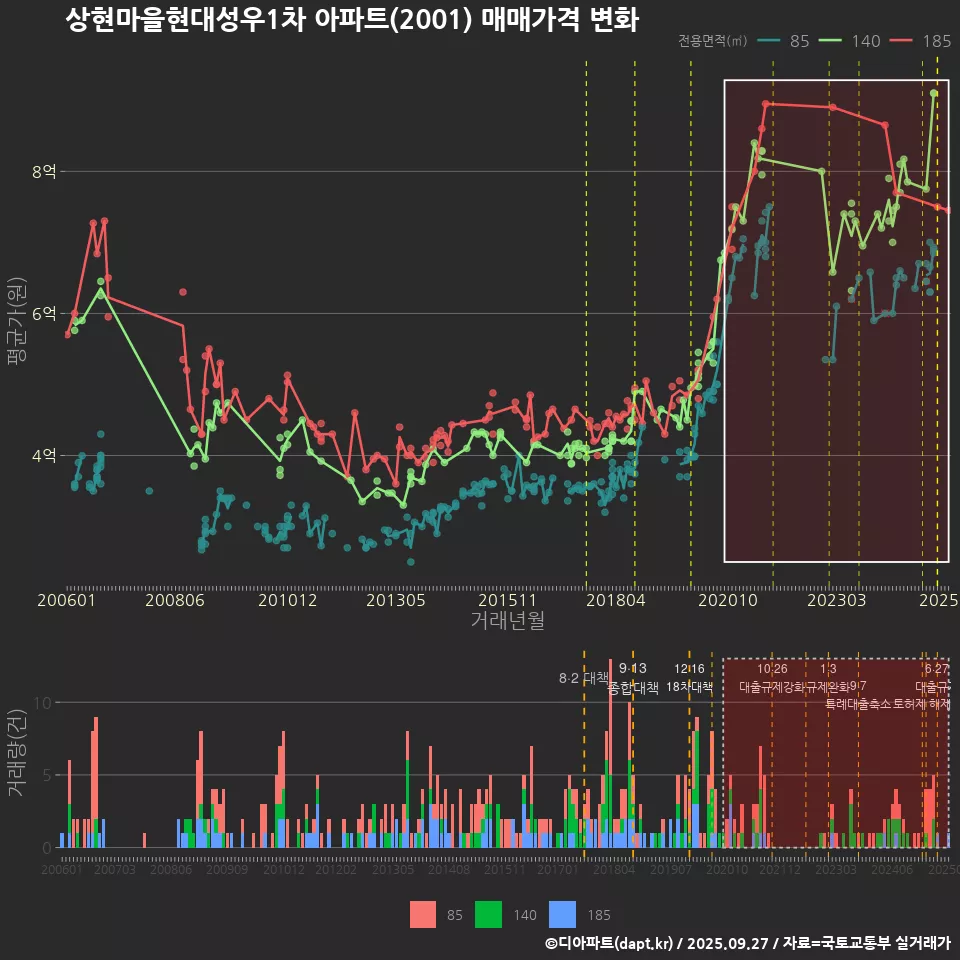This screenshot has height=960, width=960.
Task: Click the red 185㎡ line legend marker
Action: click(903, 41)
